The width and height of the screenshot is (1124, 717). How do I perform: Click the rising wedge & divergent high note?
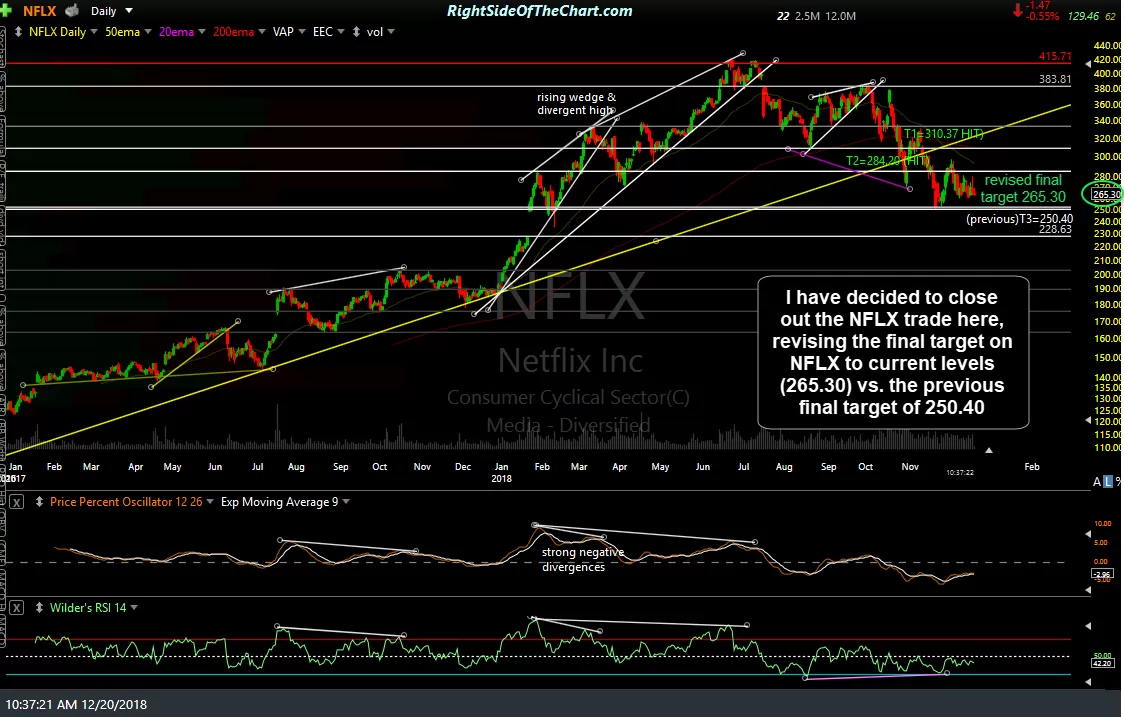point(576,104)
